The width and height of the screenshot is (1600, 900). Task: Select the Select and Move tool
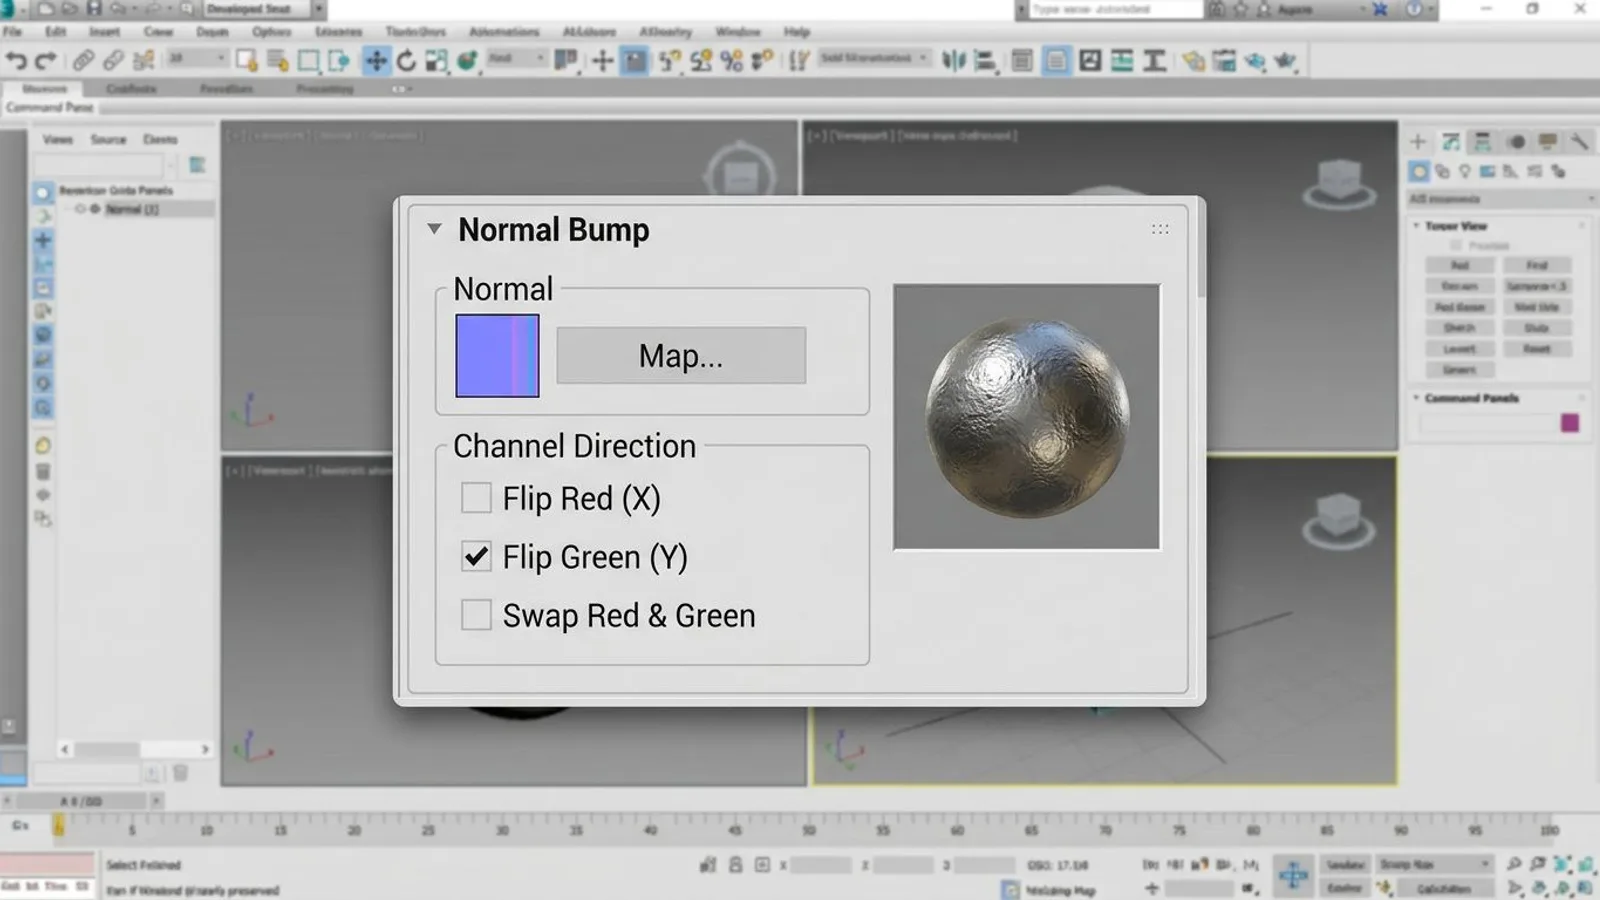point(375,61)
